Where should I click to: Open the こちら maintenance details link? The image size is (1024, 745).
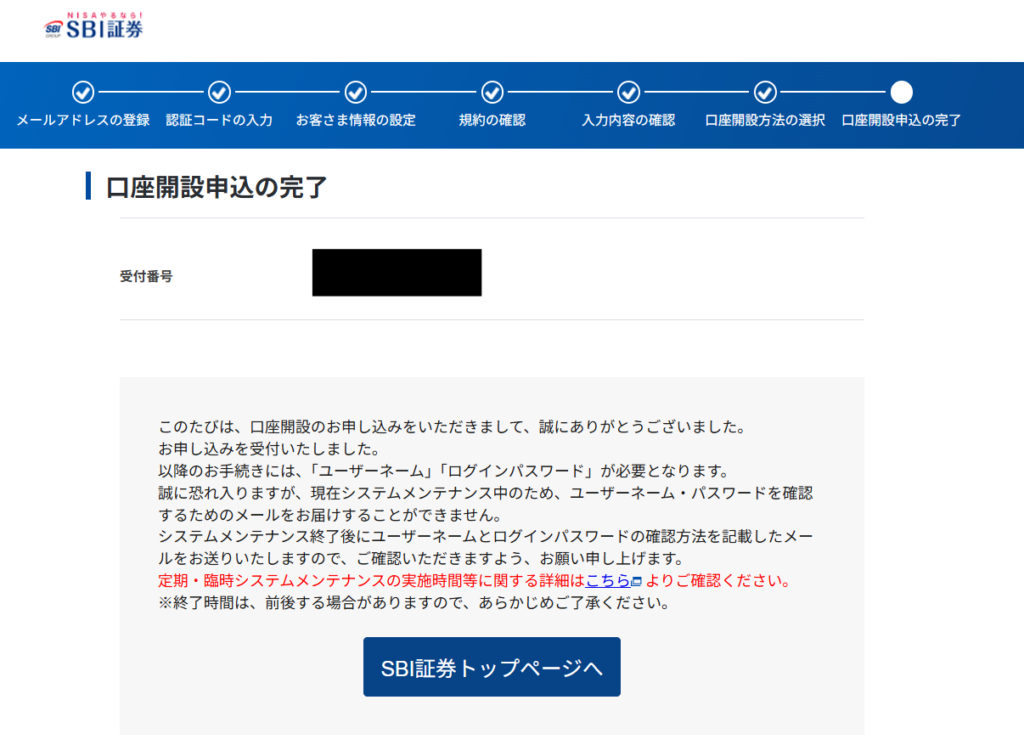607,581
